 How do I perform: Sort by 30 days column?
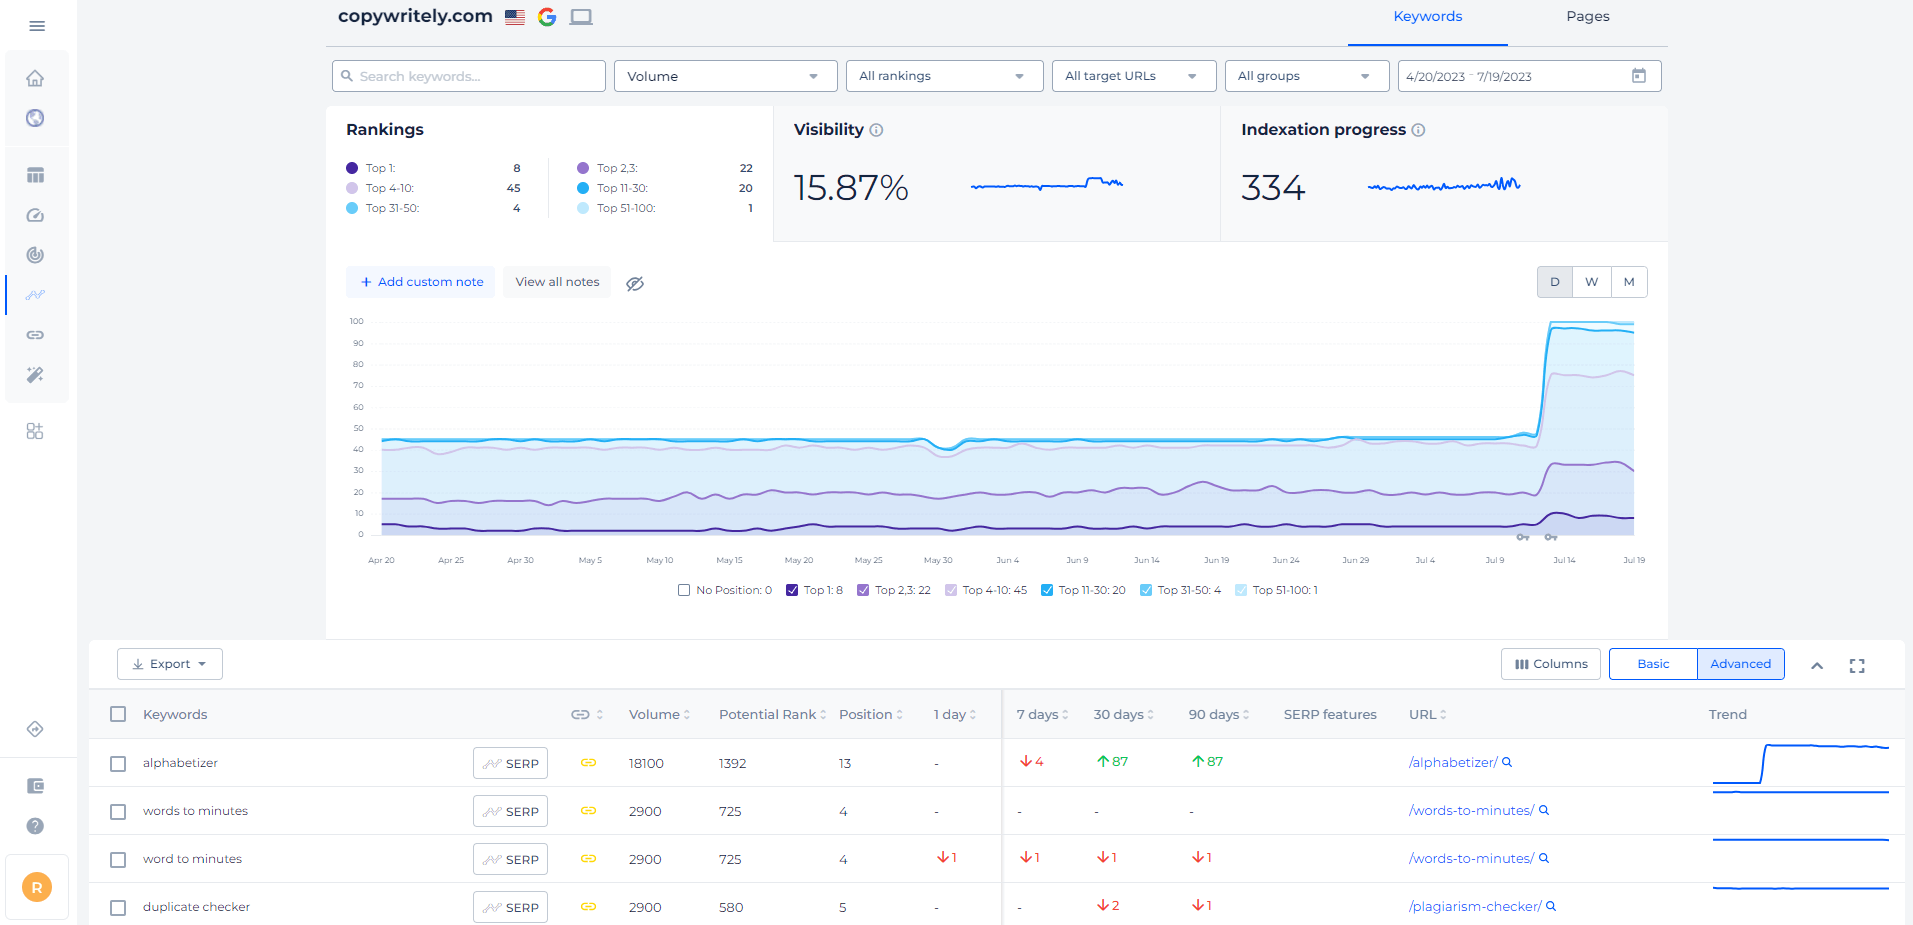pyautogui.click(x=1123, y=714)
